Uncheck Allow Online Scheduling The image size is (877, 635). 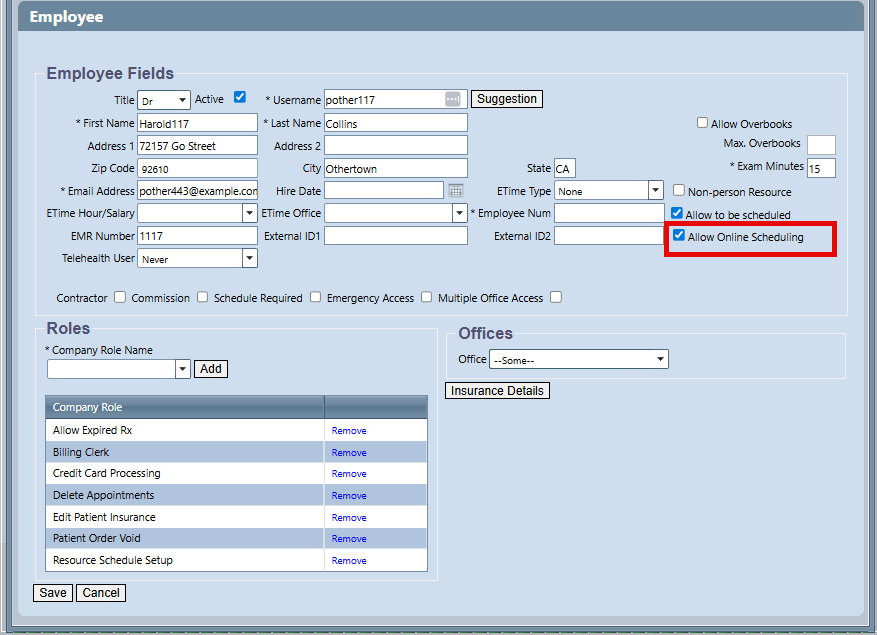point(679,236)
